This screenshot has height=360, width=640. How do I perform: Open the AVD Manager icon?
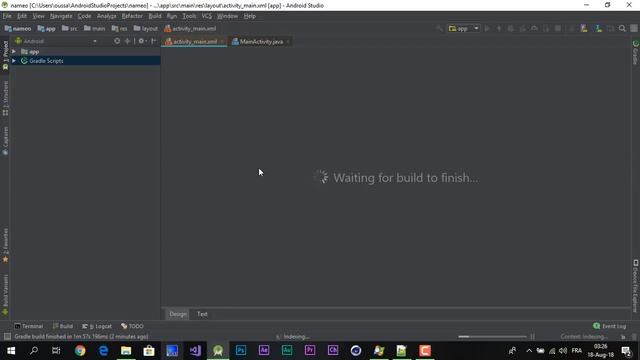click(x=584, y=29)
